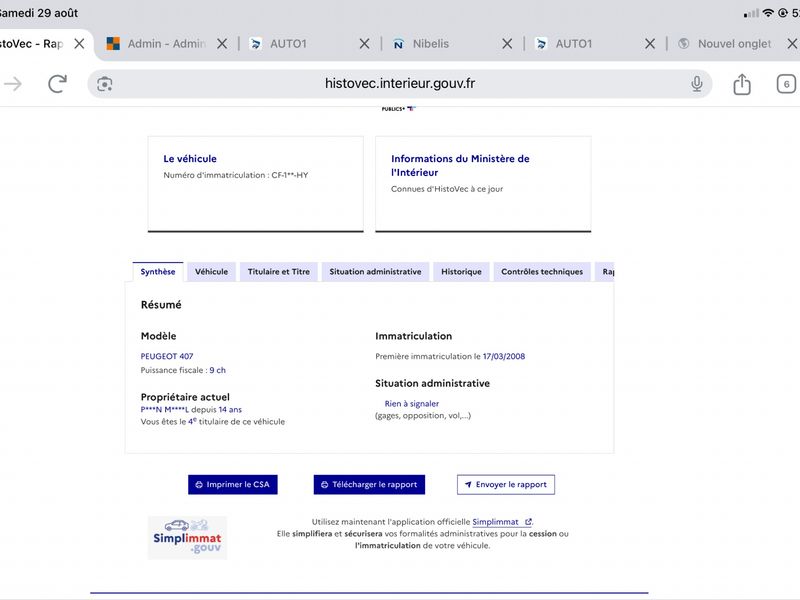Tap the histovec.interieur.gouv.fr address field
The image size is (800, 600).
[x=399, y=84]
